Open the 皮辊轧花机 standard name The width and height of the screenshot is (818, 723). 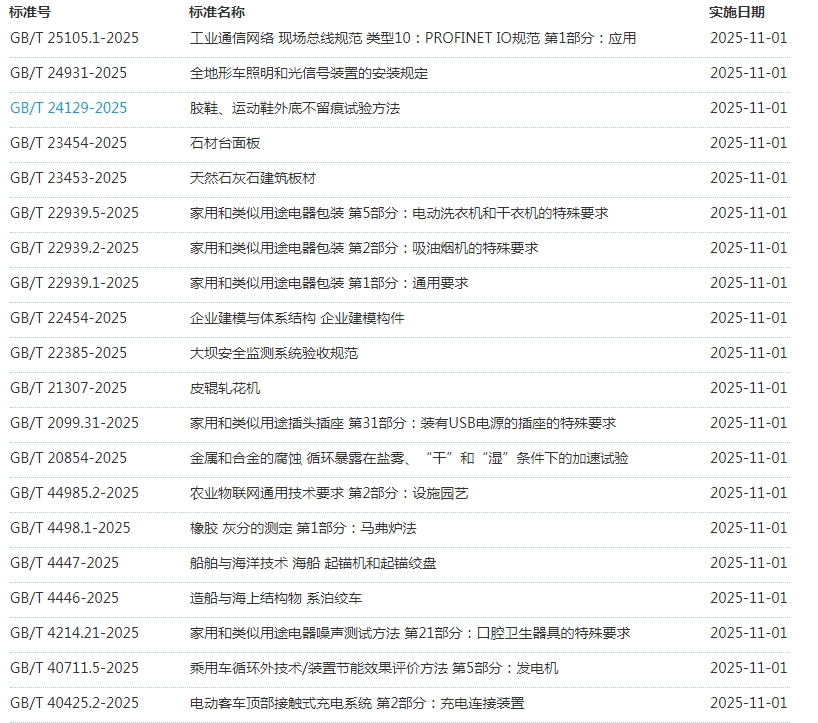point(225,388)
